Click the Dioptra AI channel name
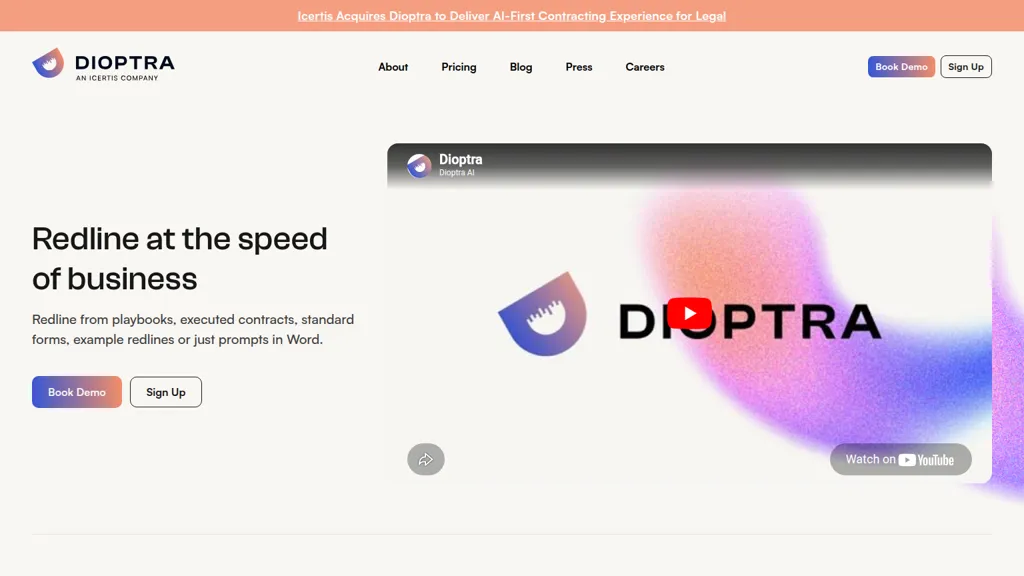This screenshot has height=576, width=1024. (456, 173)
